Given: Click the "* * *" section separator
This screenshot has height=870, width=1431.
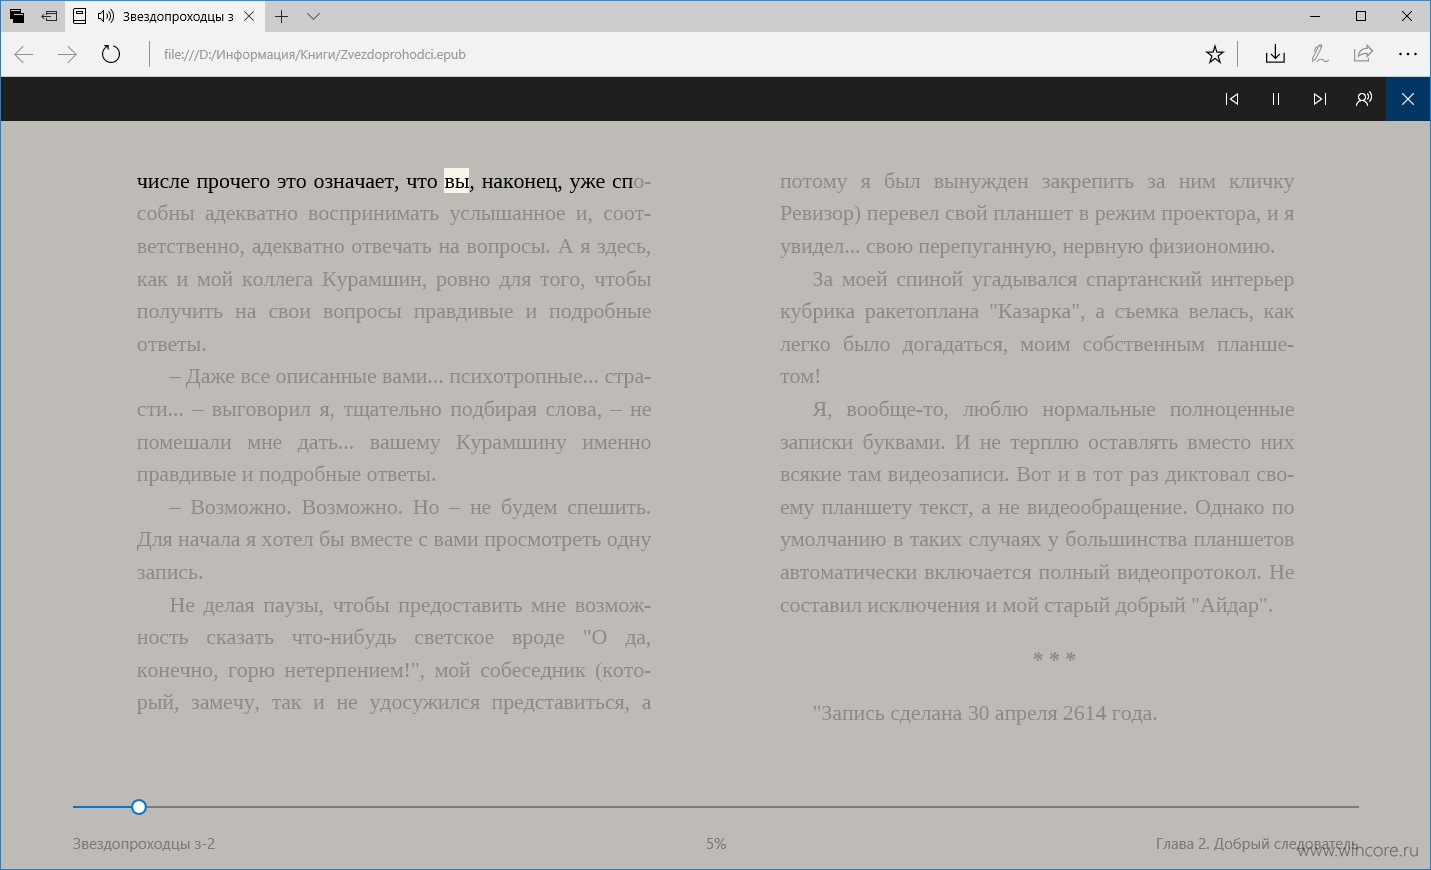Looking at the screenshot, I should point(1054,658).
